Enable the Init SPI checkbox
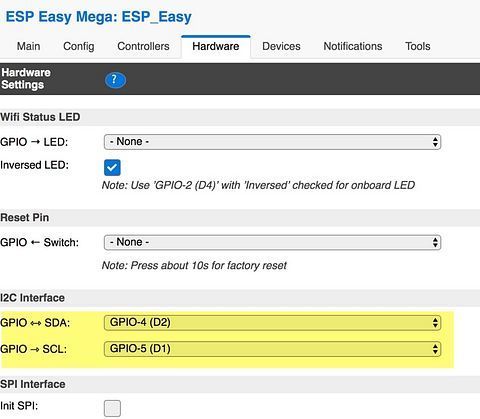 tap(112, 408)
